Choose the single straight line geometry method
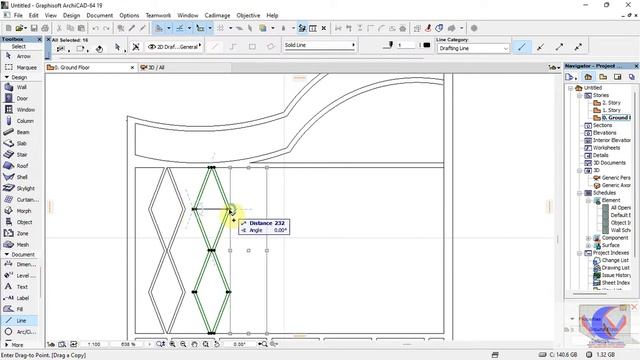Image resolution: width=640 pixels, height=360 pixels. coord(214,47)
